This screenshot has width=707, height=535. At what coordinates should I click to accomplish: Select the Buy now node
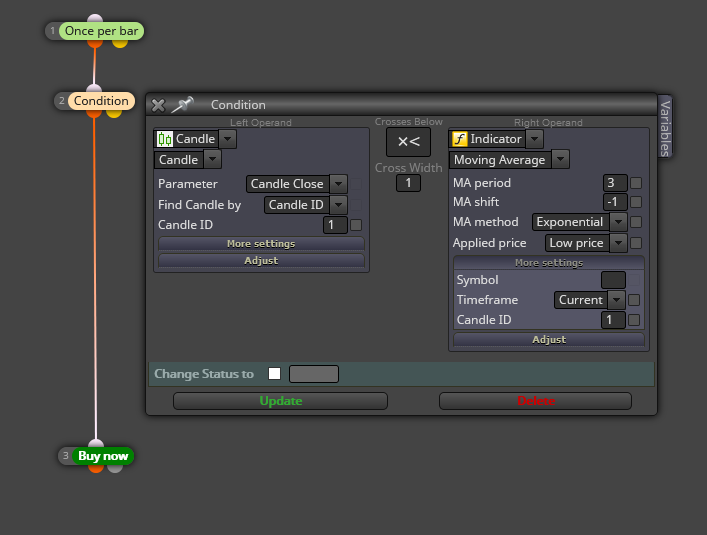tap(103, 456)
